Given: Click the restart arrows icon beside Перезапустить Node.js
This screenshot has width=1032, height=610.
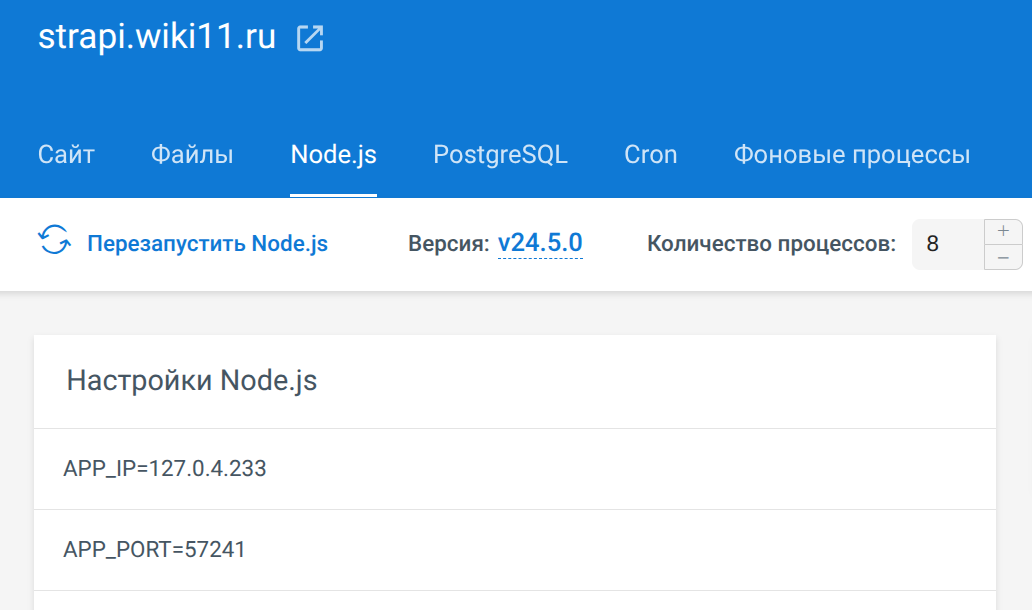Looking at the screenshot, I should (54, 240).
